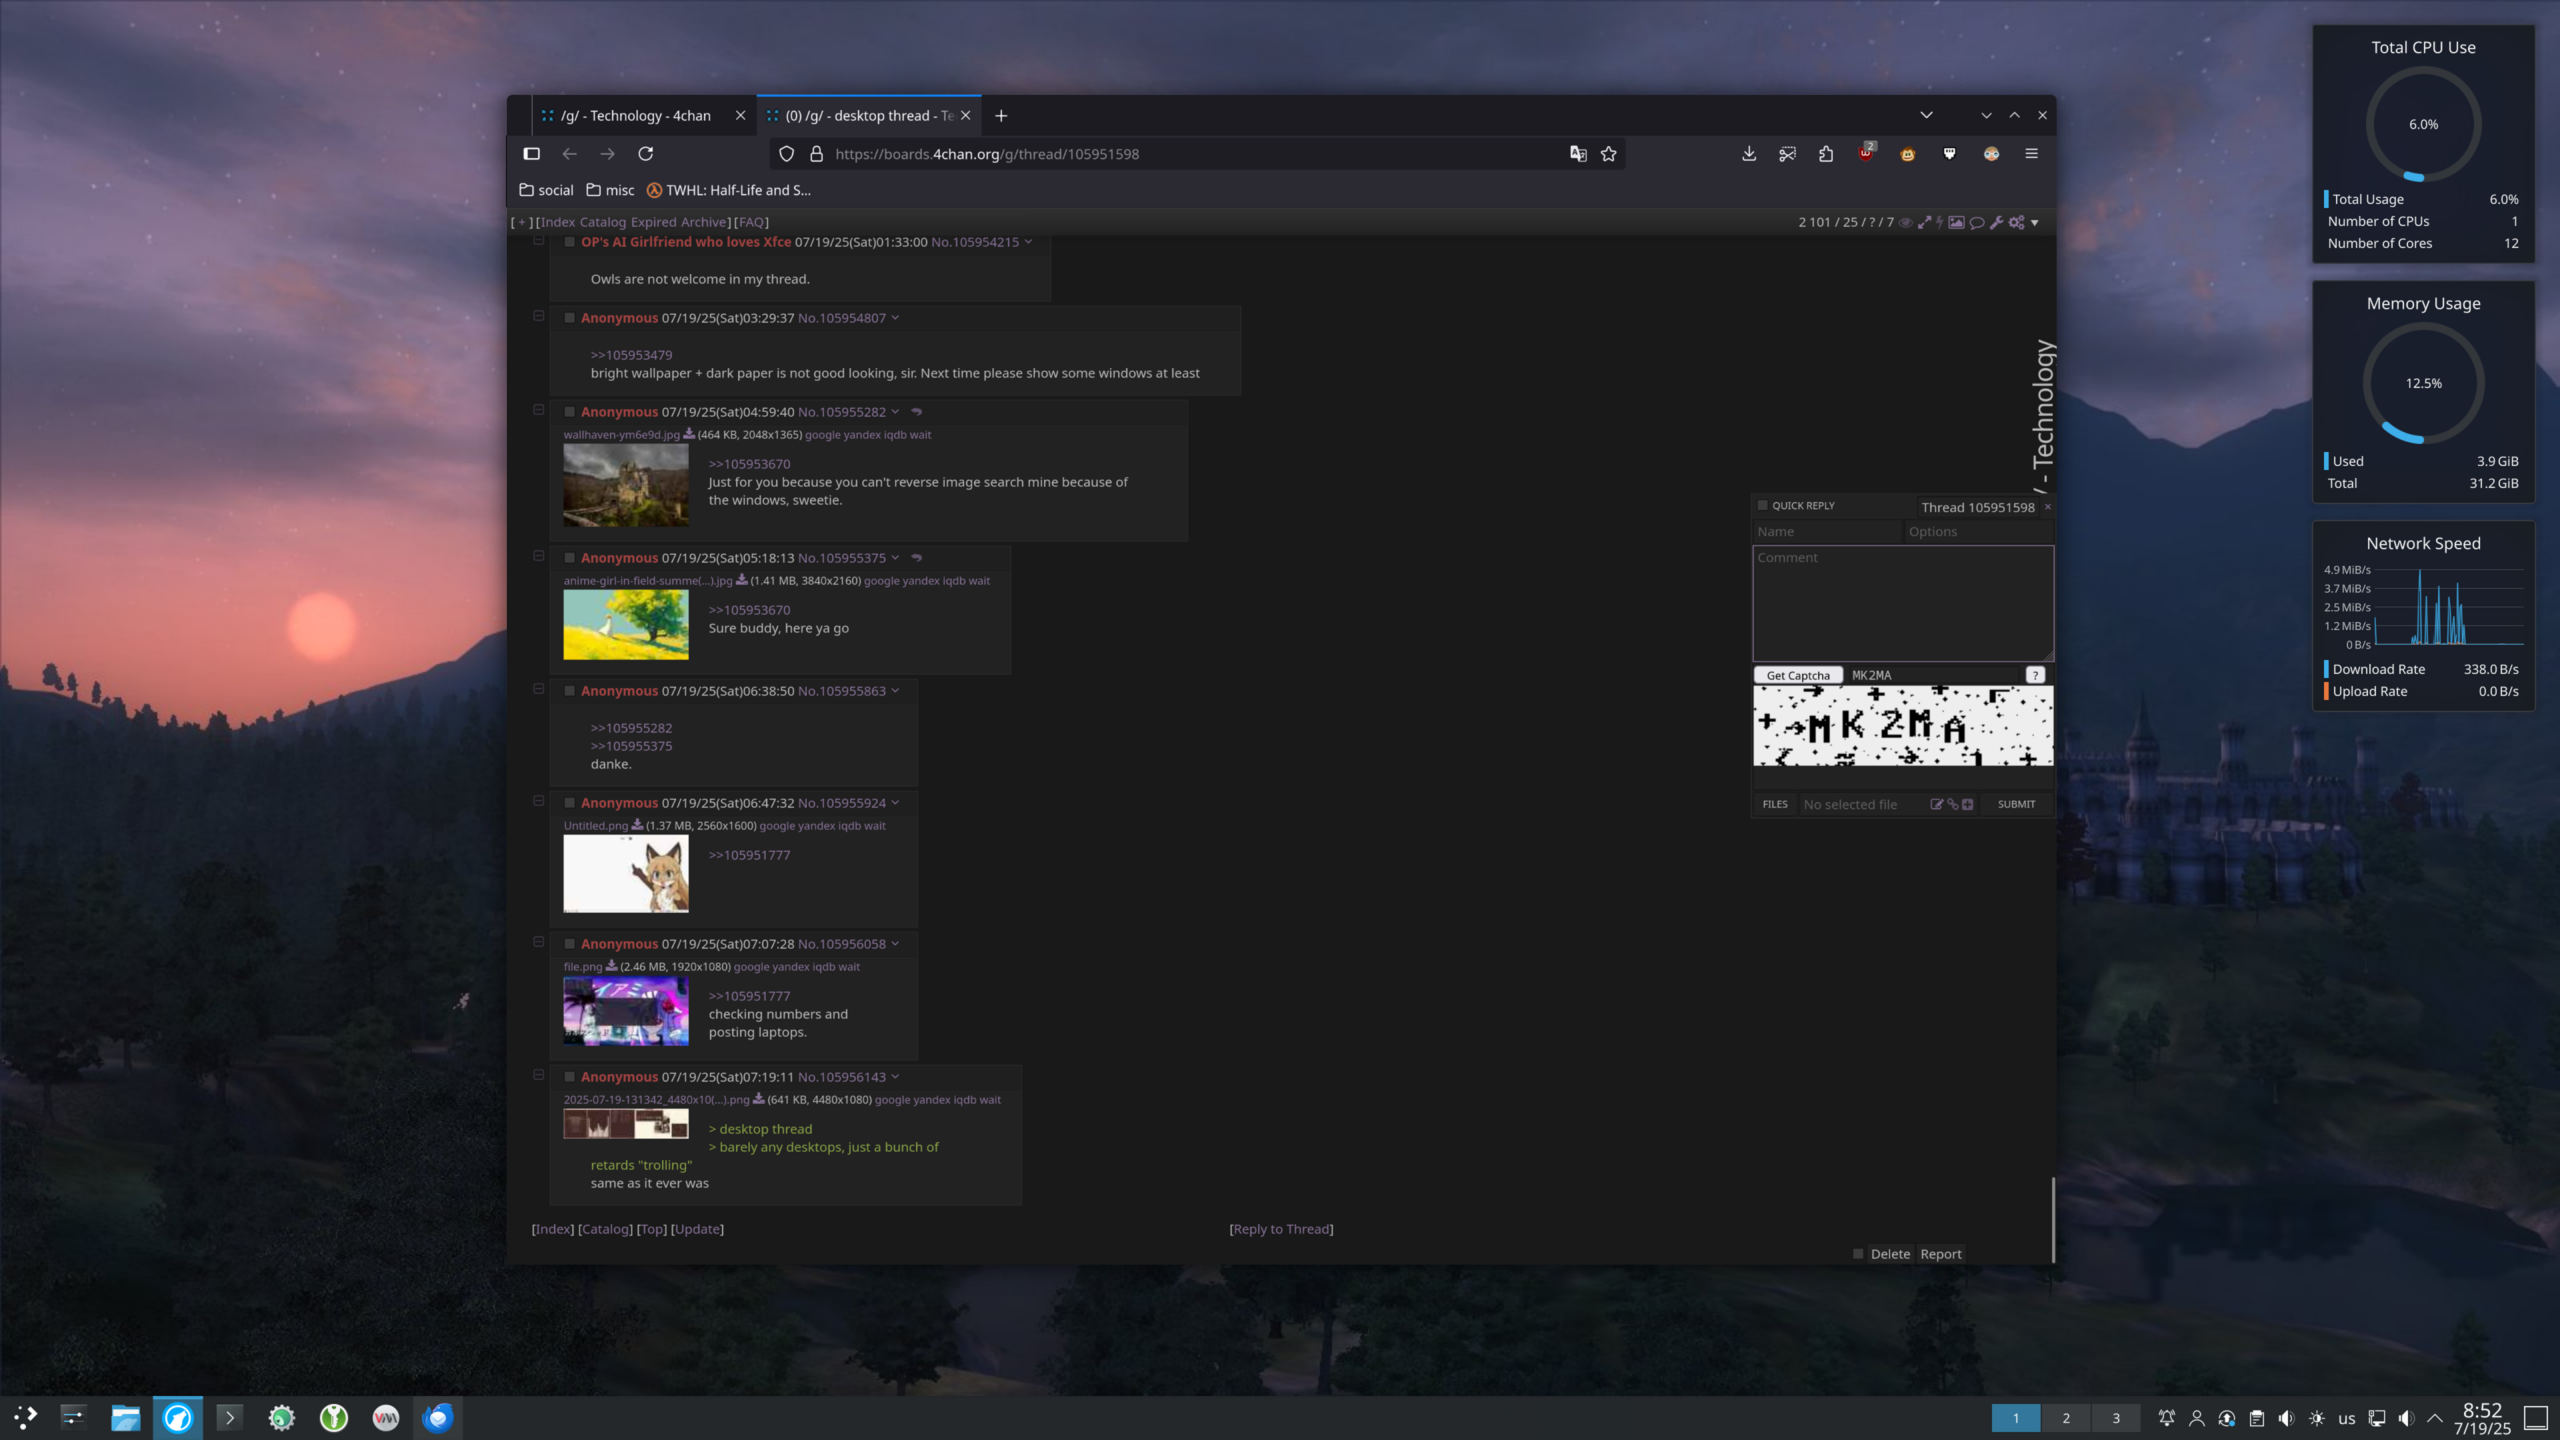2560x1440 pixels.
Task: Open the menu arrow on post No.105954807
Action: 895,318
